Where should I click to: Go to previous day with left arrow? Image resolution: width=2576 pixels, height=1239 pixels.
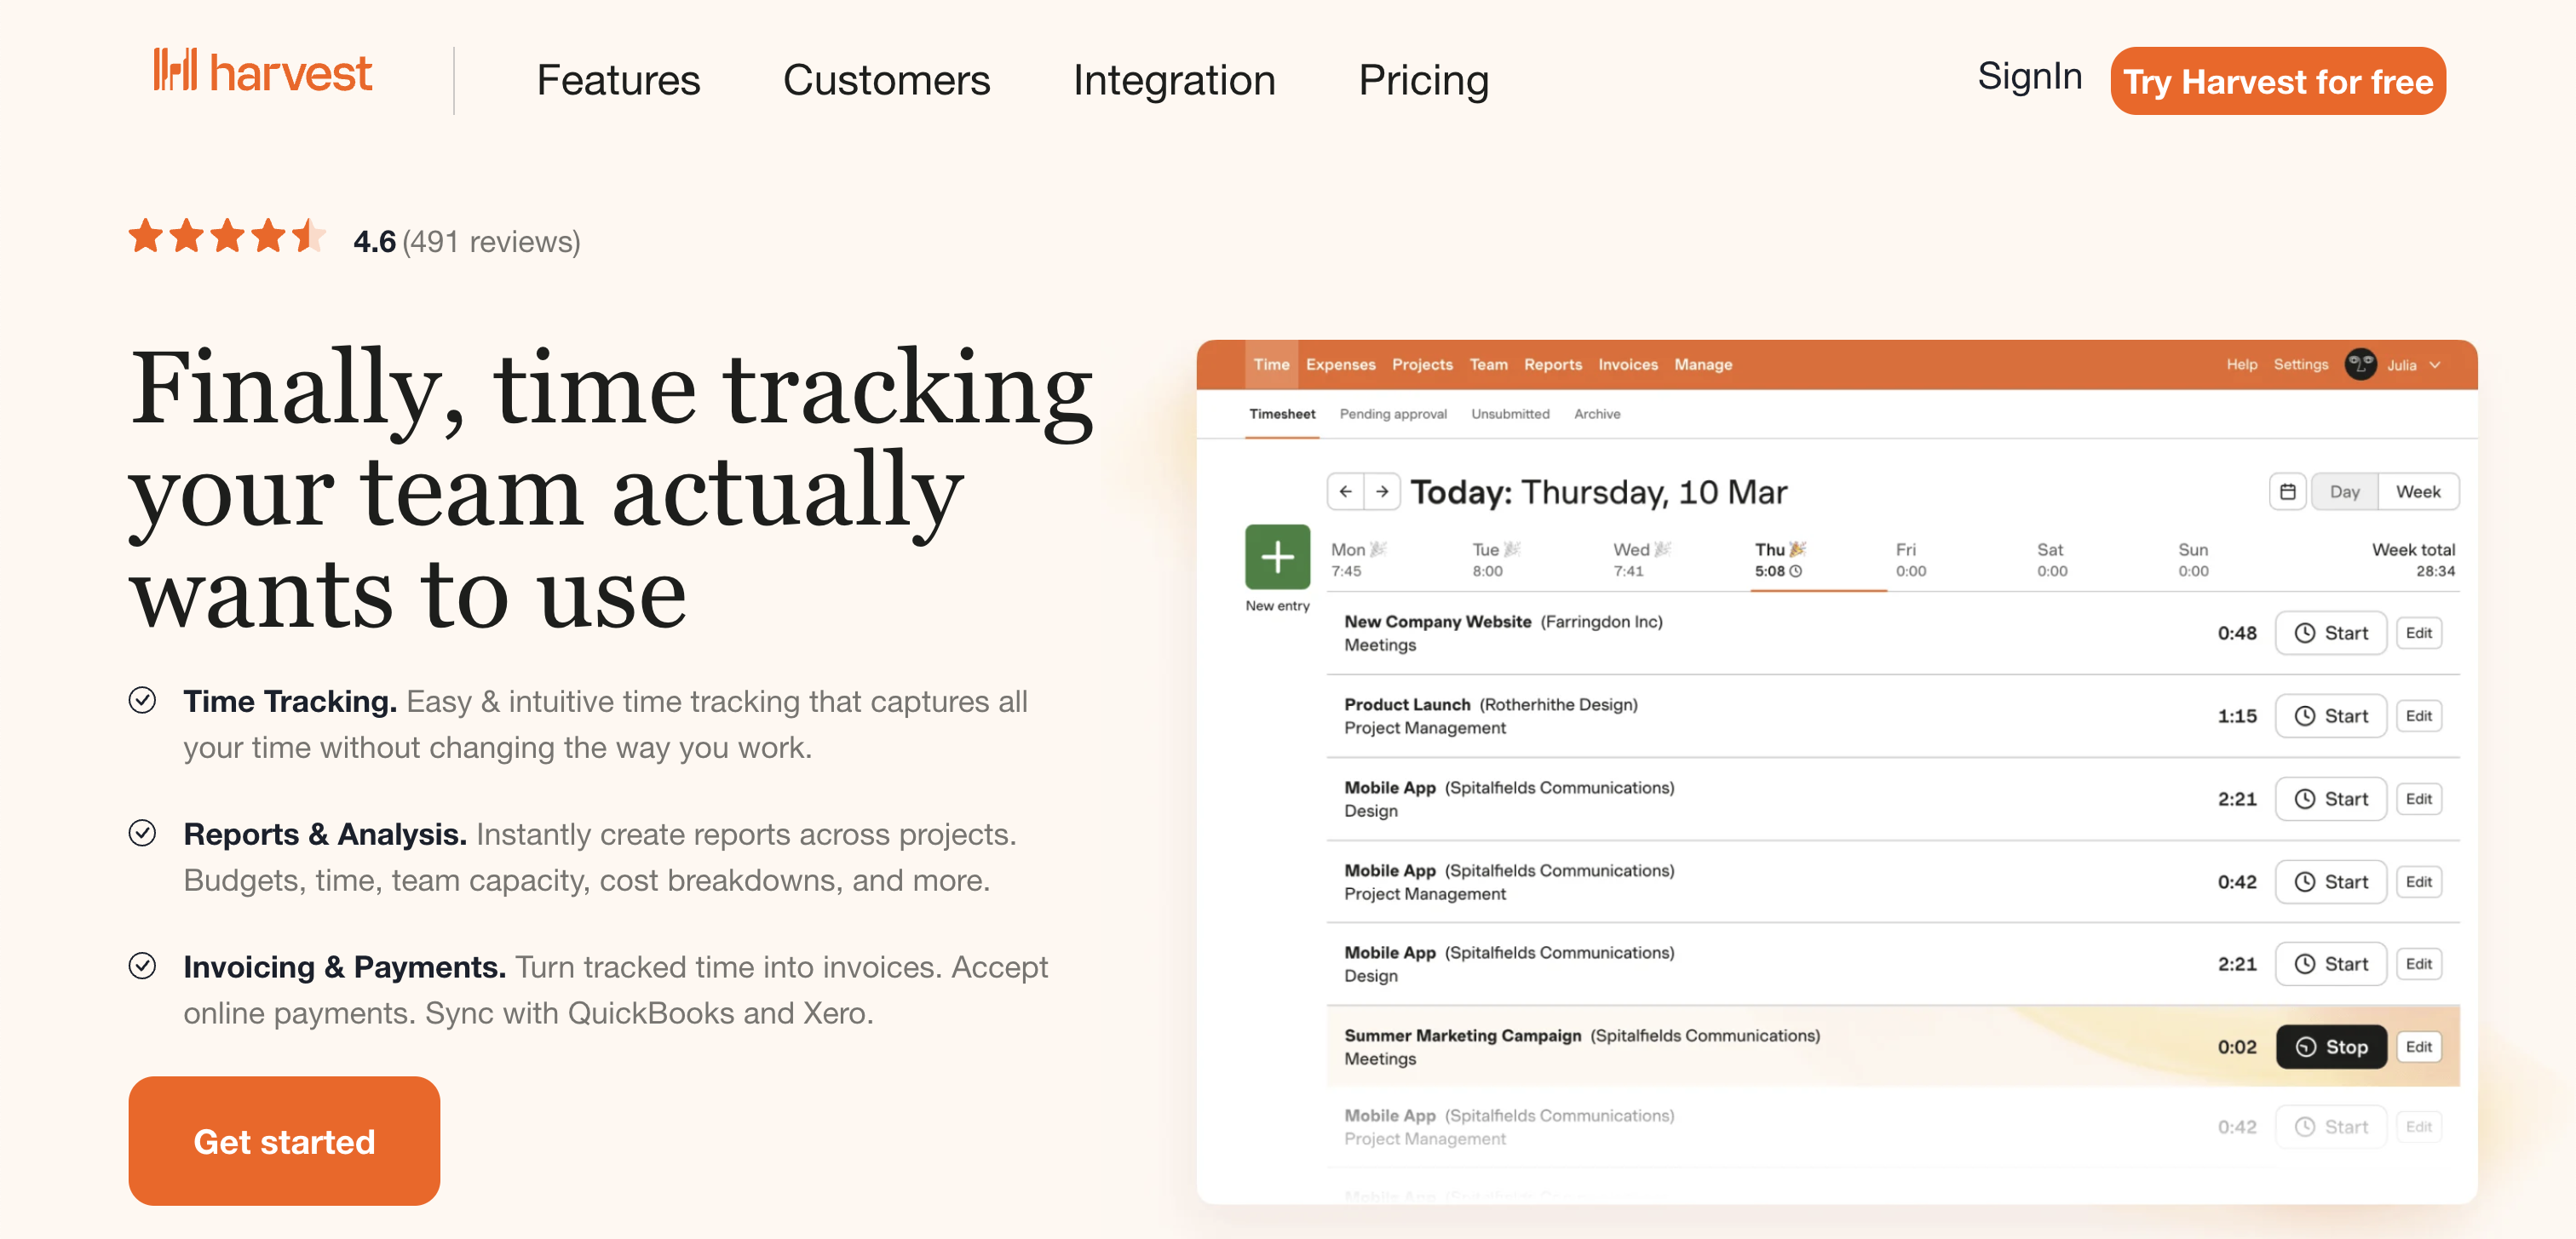pos(1345,491)
